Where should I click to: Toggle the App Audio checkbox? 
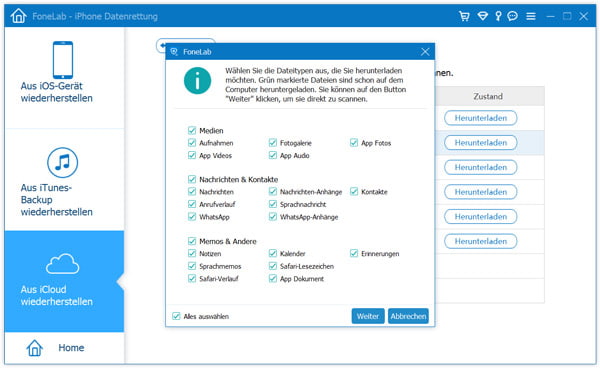tap(273, 155)
